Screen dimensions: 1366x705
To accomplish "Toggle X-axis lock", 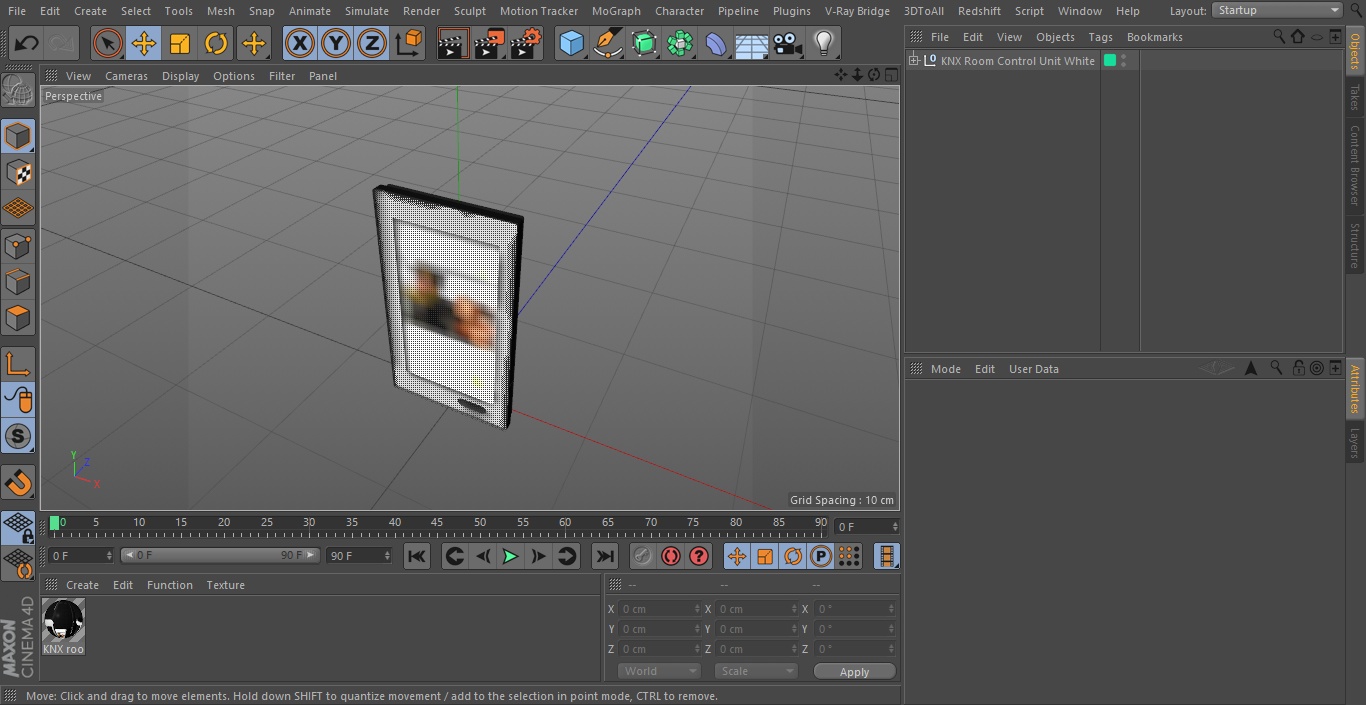I will click(299, 43).
